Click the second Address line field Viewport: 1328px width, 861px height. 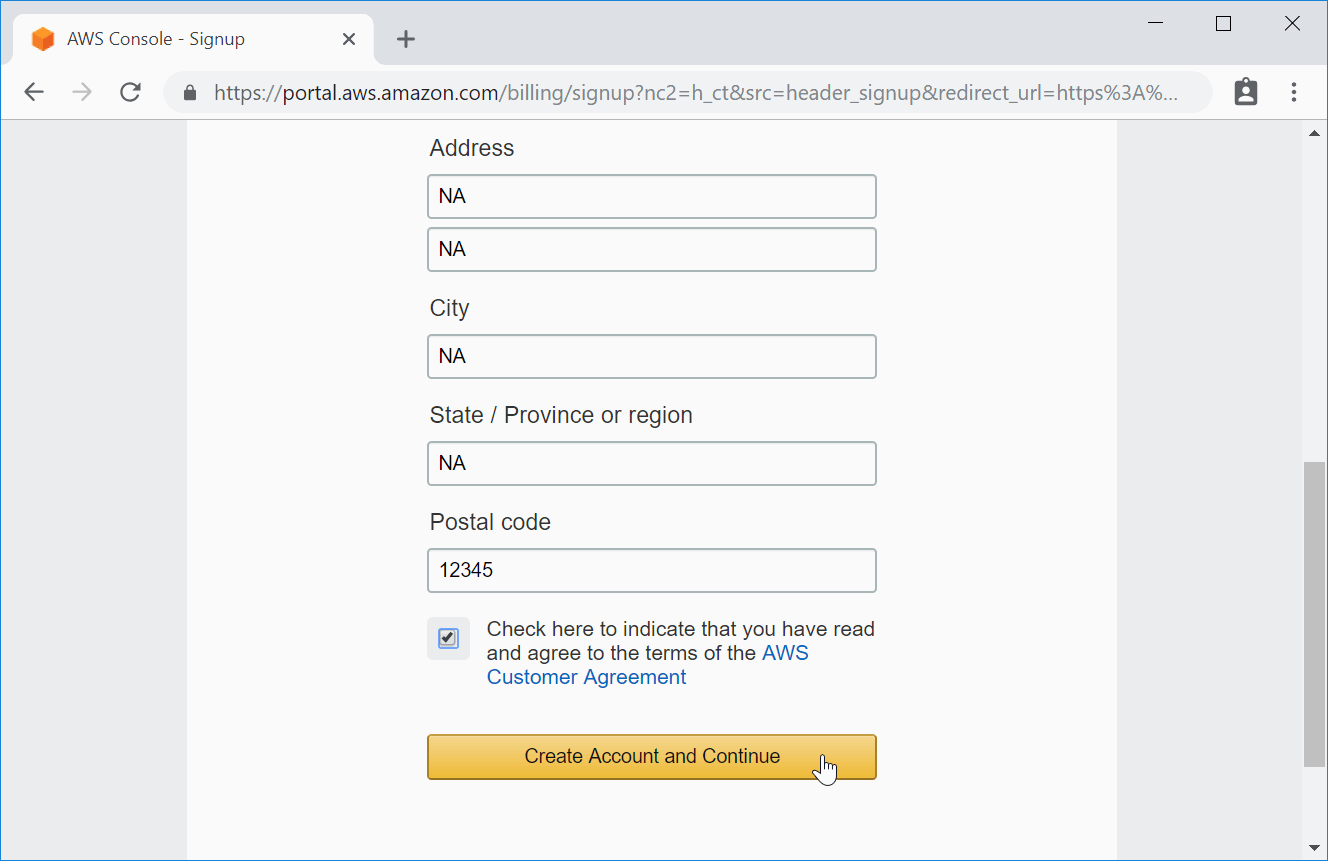pyautogui.click(x=652, y=249)
